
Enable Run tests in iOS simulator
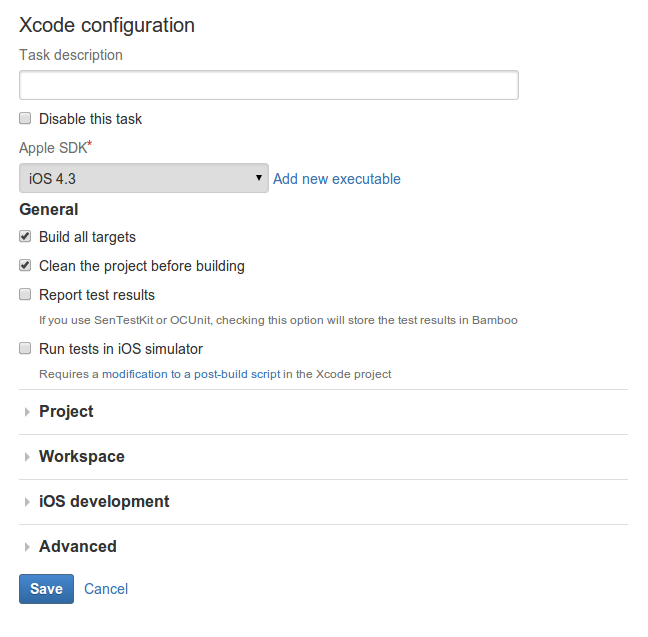[x=25, y=348]
